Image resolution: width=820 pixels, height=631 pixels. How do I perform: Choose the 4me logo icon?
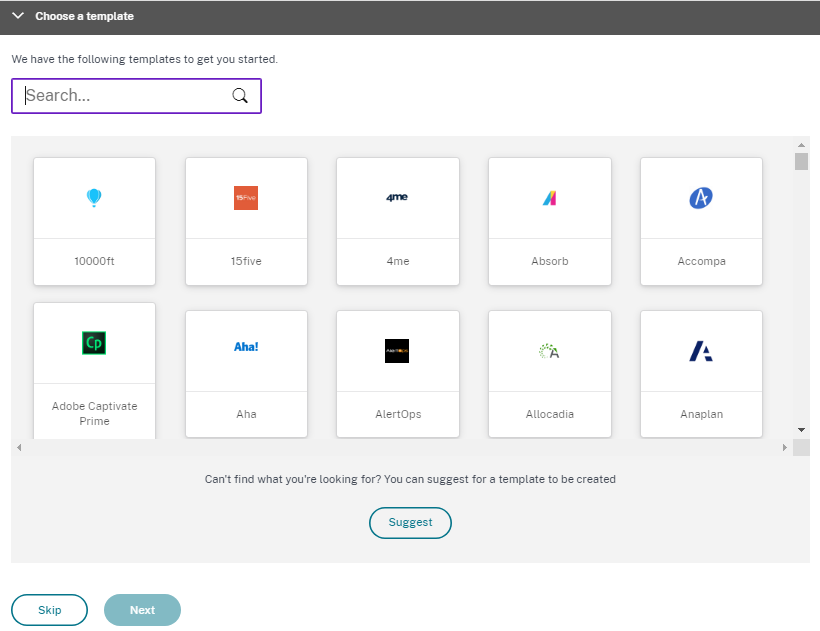tap(397, 198)
